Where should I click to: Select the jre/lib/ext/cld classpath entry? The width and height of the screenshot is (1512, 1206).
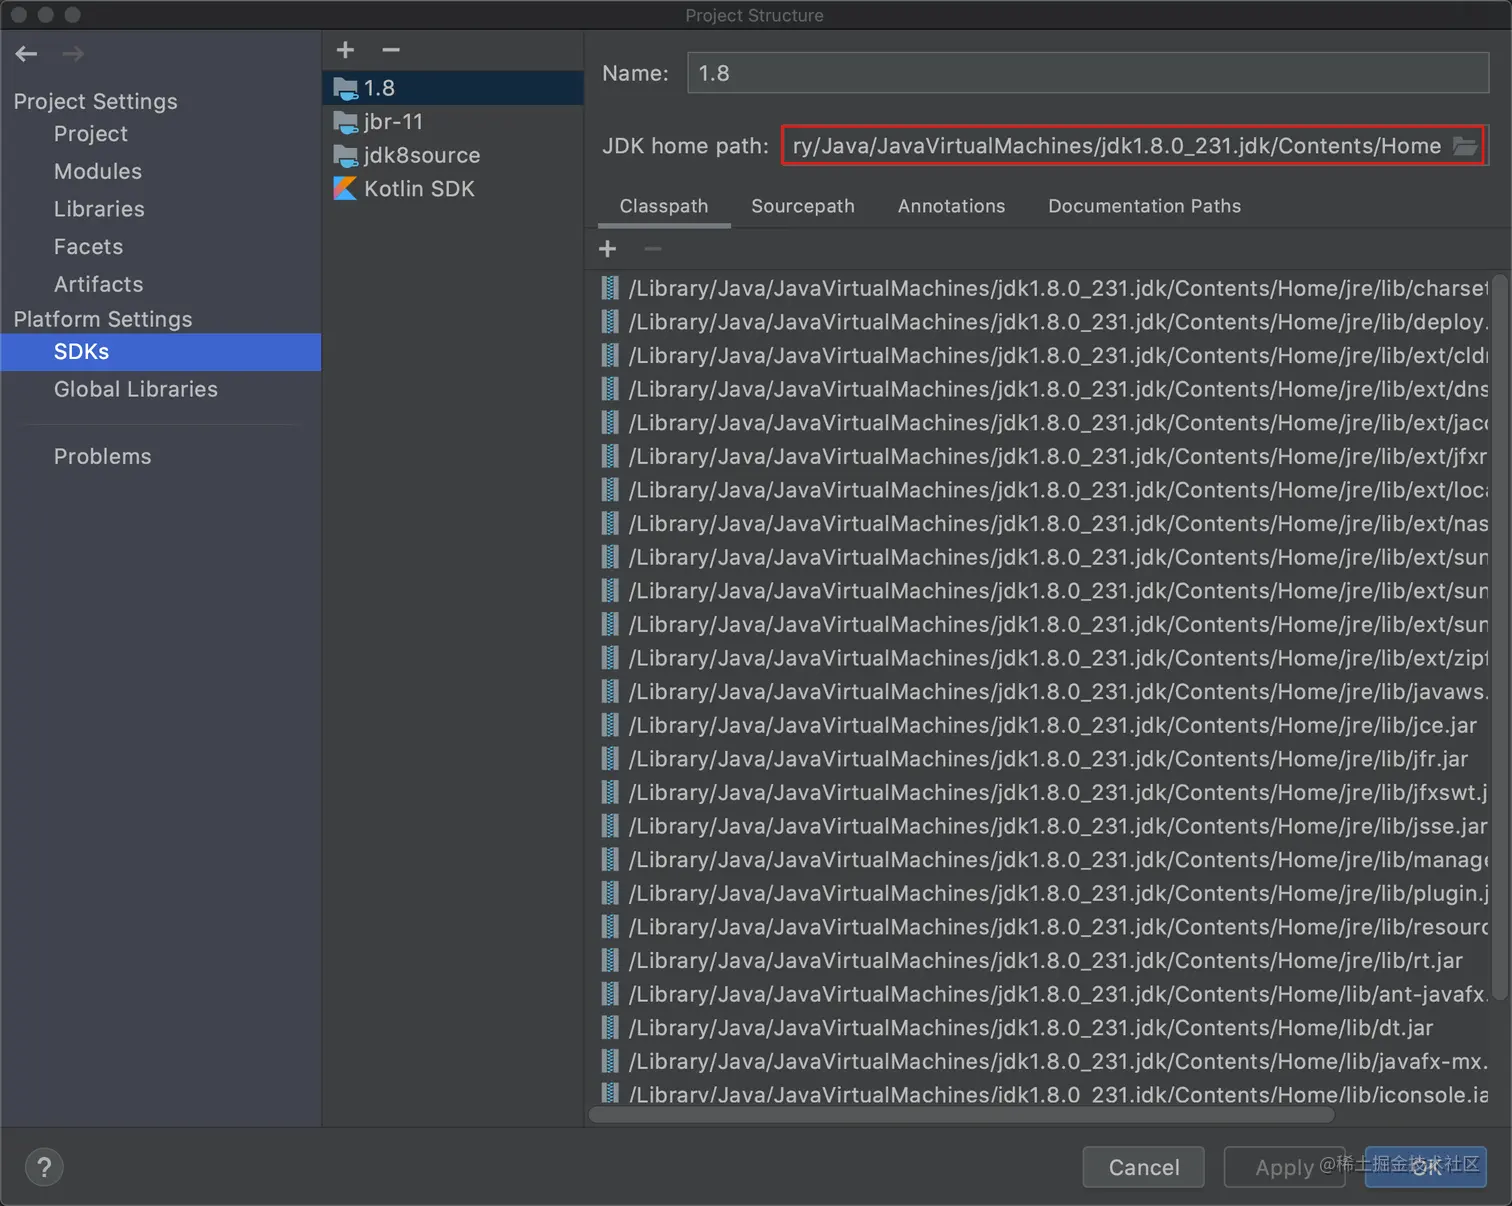click(x=1040, y=355)
